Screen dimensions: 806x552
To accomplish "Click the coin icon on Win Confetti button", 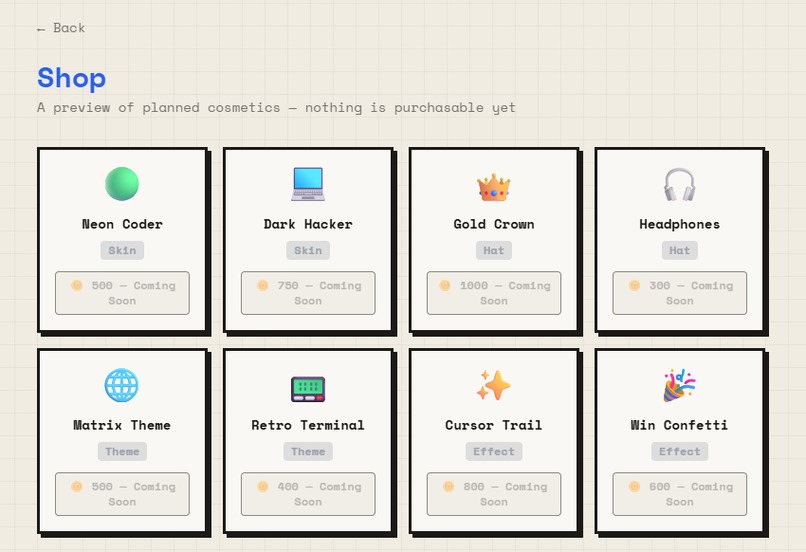I will [x=634, y=486].
